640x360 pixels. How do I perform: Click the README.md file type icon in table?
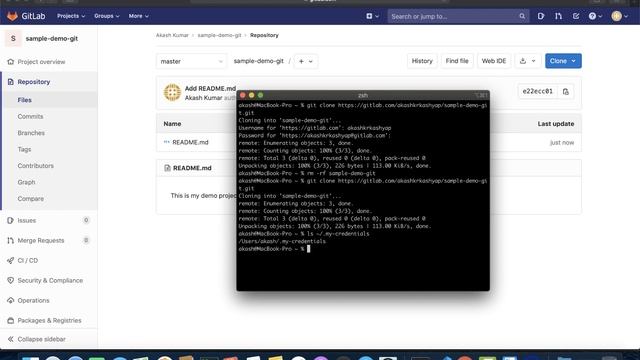point(167,142)
